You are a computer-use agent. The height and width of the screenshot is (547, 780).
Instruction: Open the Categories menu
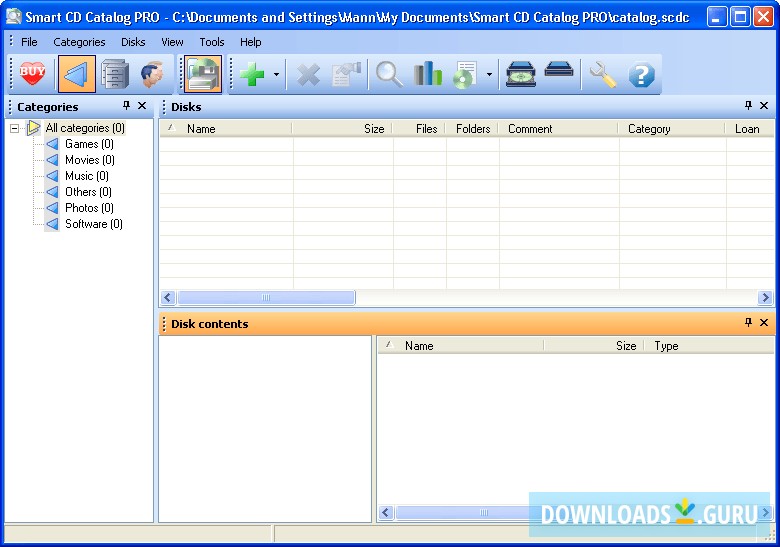point(79,42)
